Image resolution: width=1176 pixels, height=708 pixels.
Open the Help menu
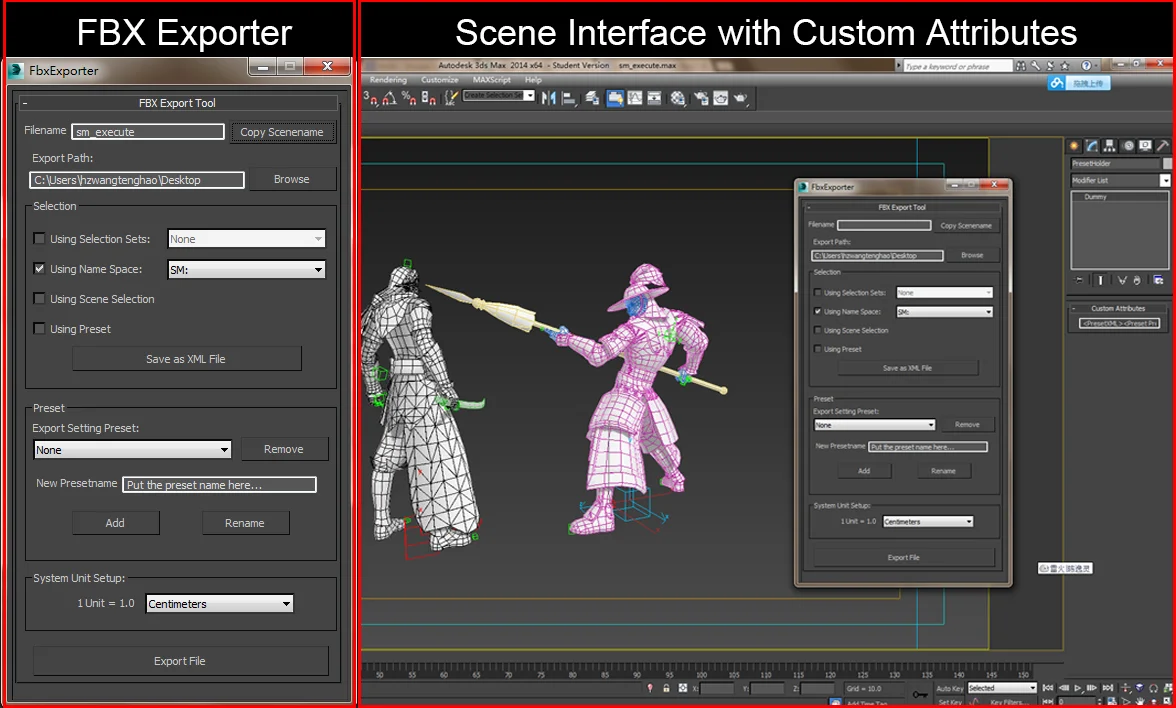(x=533, y=80)
